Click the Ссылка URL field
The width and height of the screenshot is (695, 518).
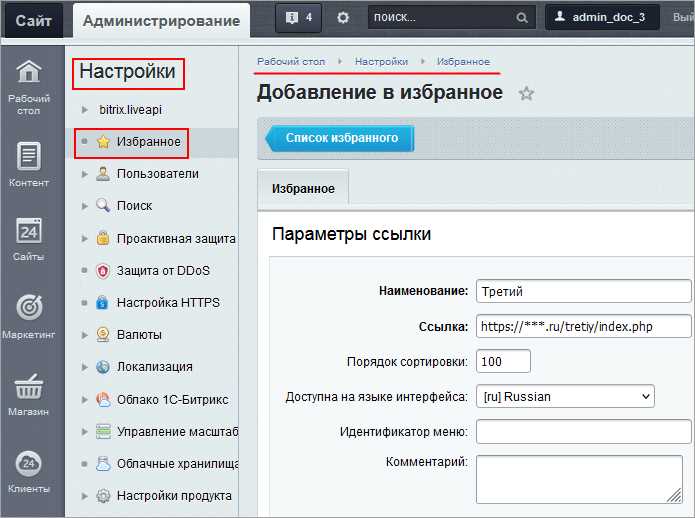583,326
